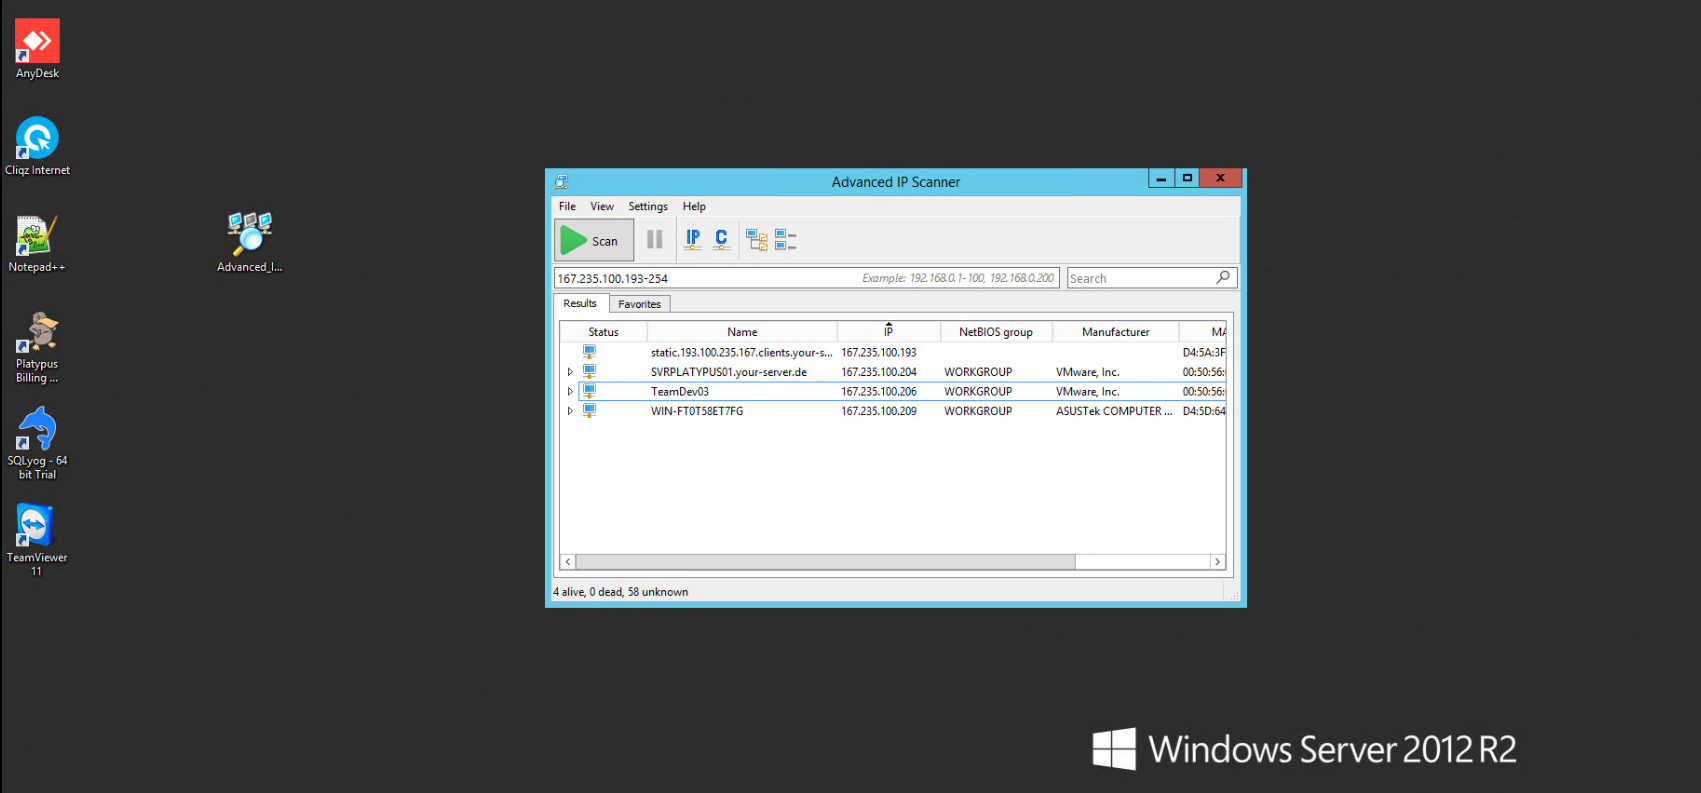Image resolution: width=1701 pixels, height=793 pixels.
Task: Click the Expand all toolbar icon
Action: coord(757,240)
